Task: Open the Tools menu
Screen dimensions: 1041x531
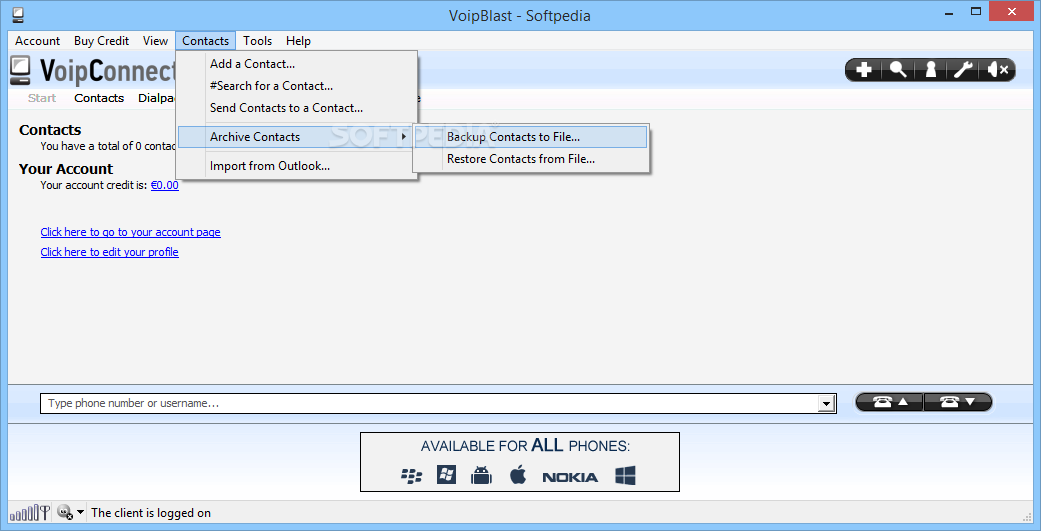Action: (x=258, y=40)
